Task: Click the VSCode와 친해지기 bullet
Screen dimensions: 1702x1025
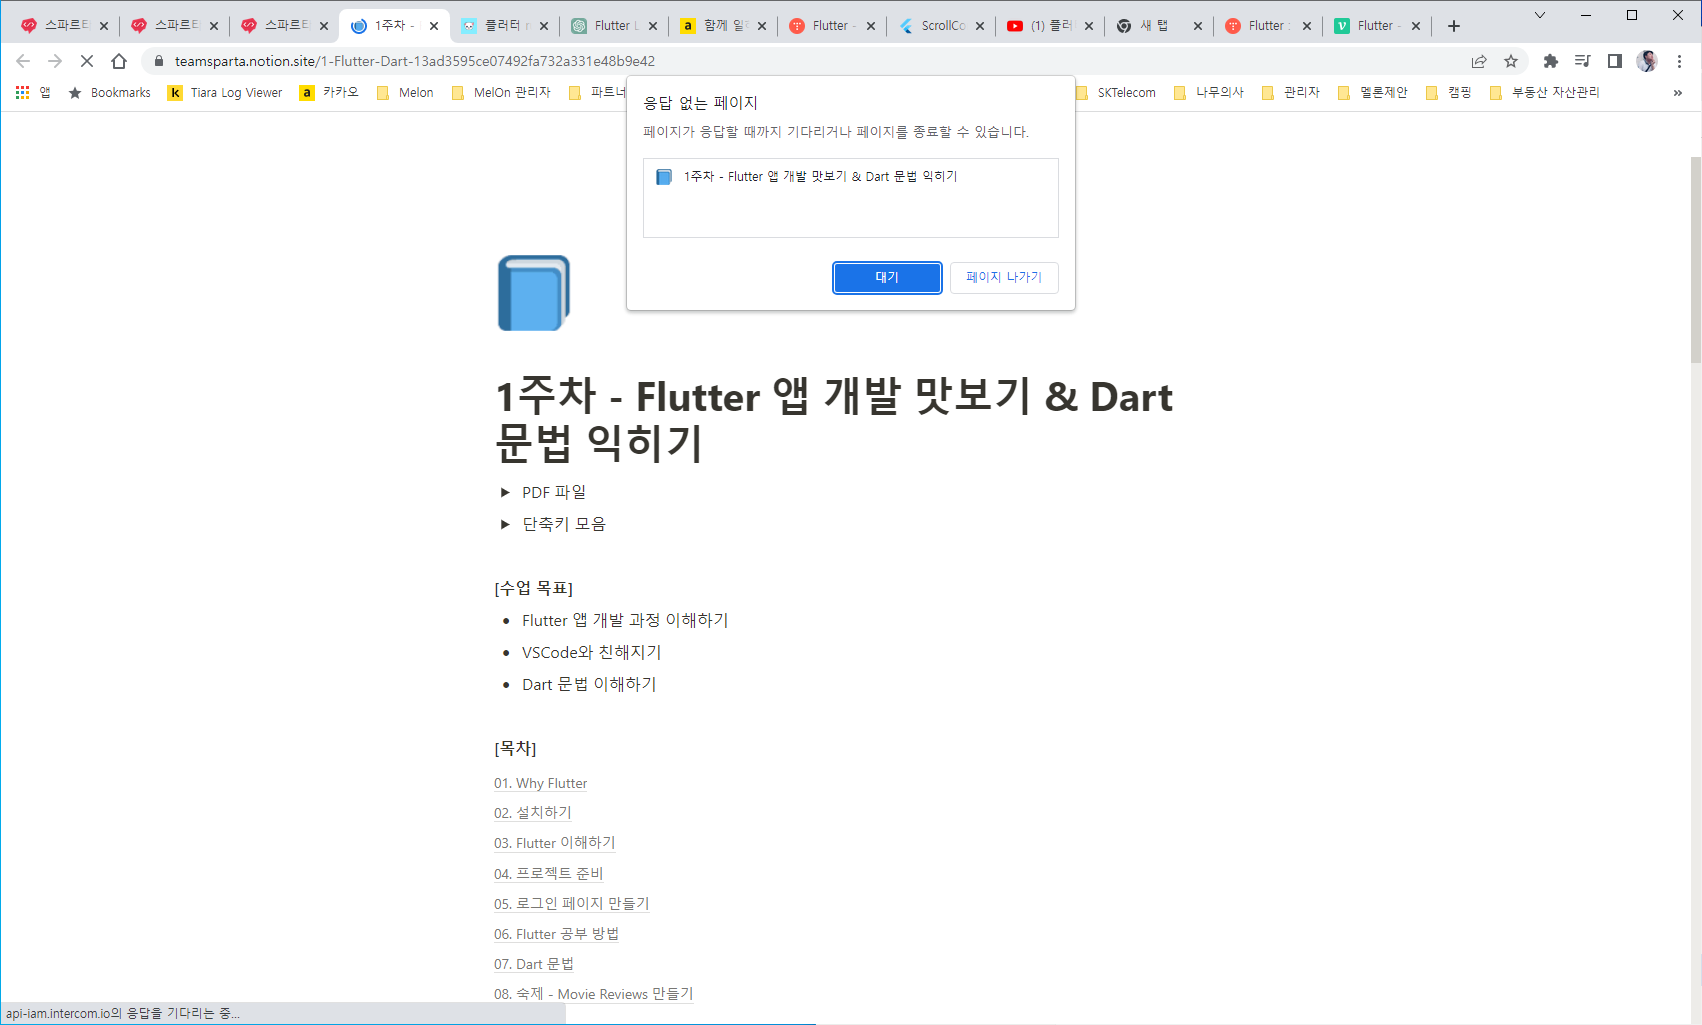Action: (x=592, y=652)
